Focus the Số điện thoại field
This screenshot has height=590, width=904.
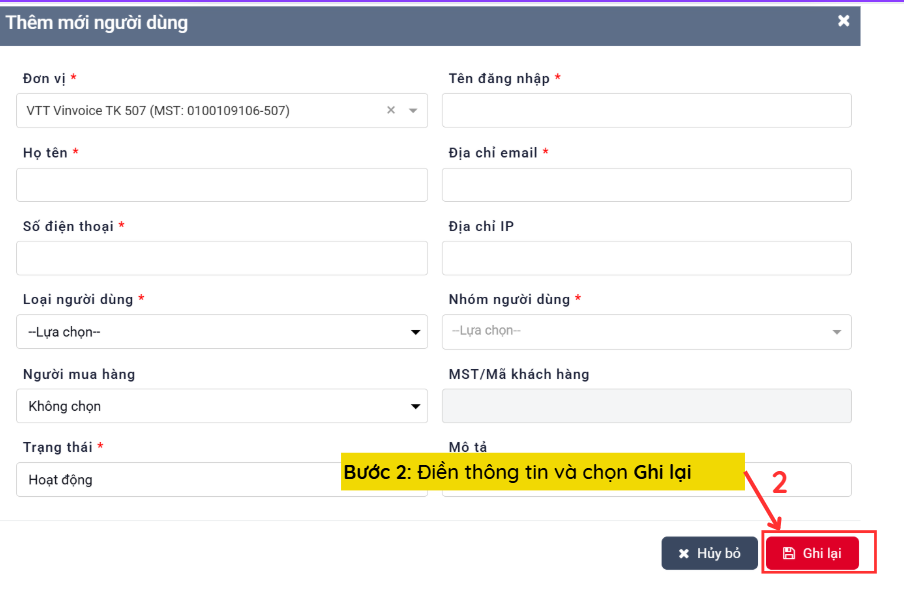[x=222, y=258]
